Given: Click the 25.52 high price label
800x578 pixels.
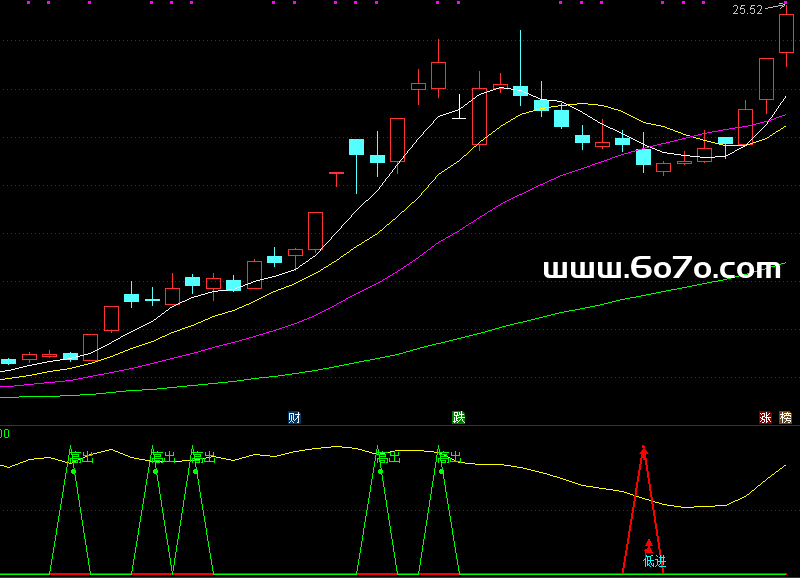Looking at the screenshot, I should (x=747, y=10).
